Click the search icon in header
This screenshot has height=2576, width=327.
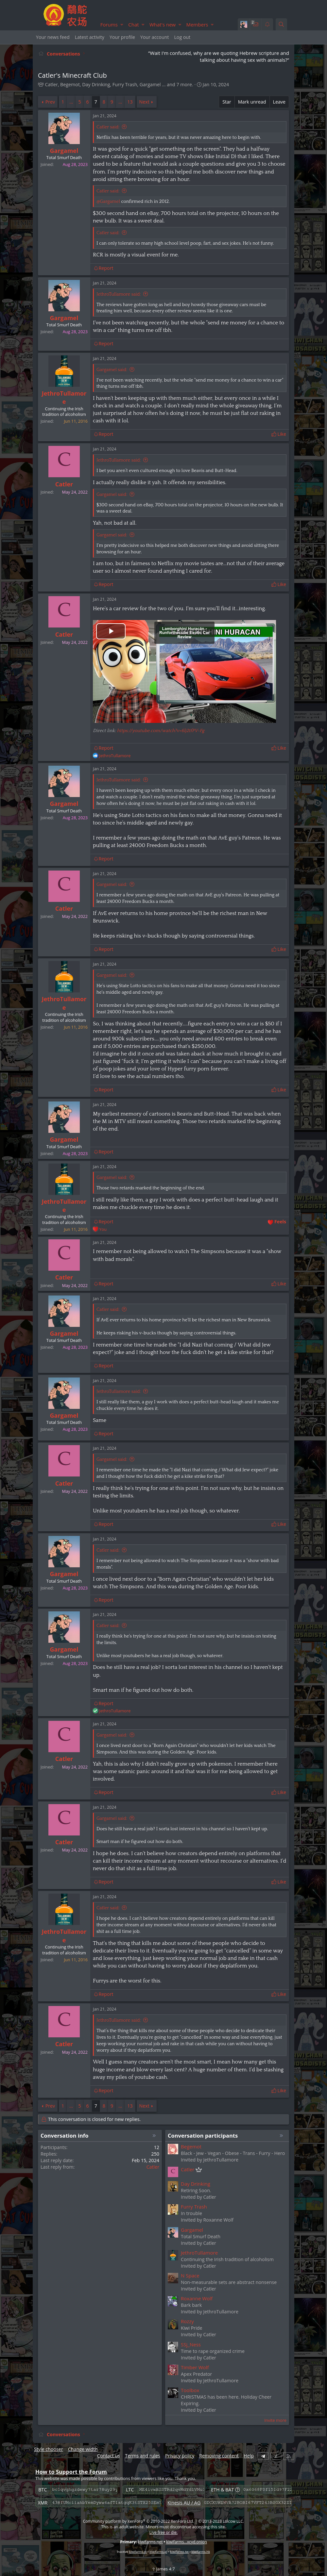281,24
